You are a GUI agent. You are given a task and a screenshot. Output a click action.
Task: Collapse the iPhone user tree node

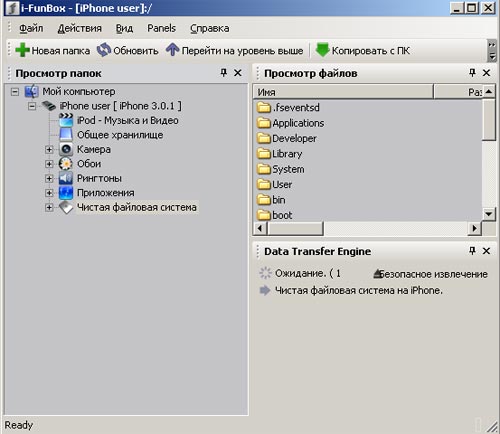[x=32, y=106]
